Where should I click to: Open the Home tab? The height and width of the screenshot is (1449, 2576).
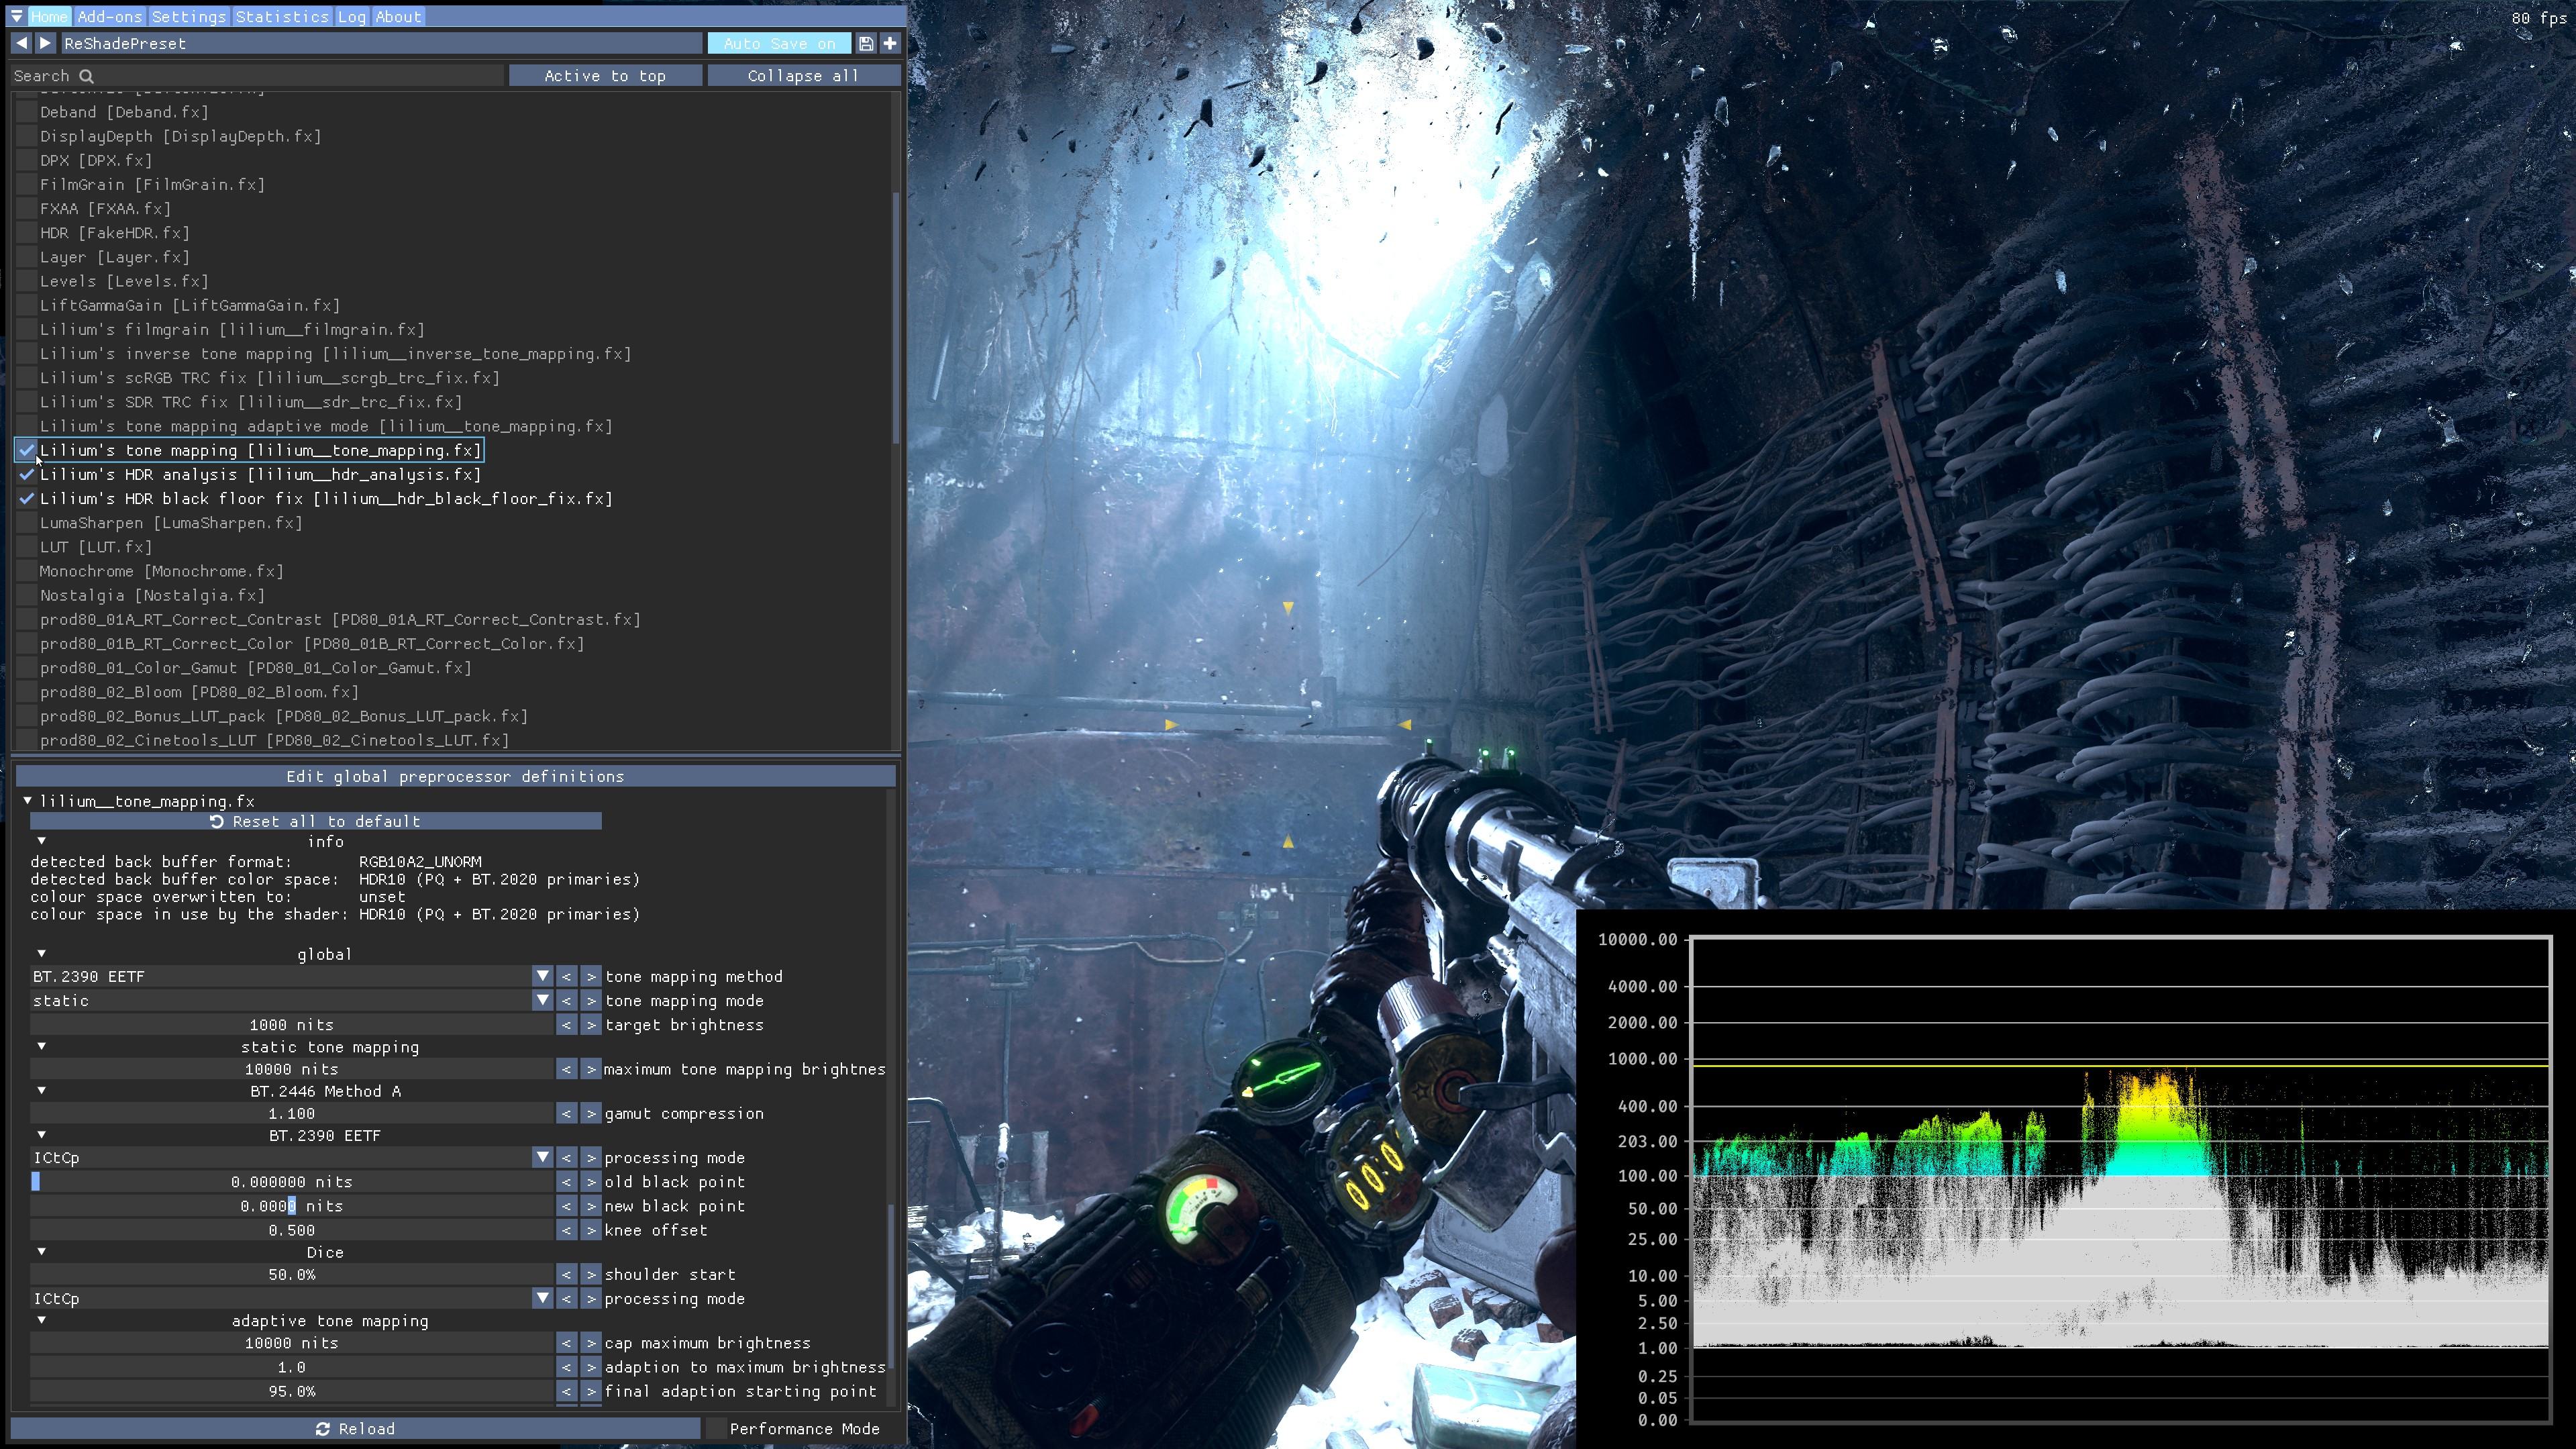point(49,16)
